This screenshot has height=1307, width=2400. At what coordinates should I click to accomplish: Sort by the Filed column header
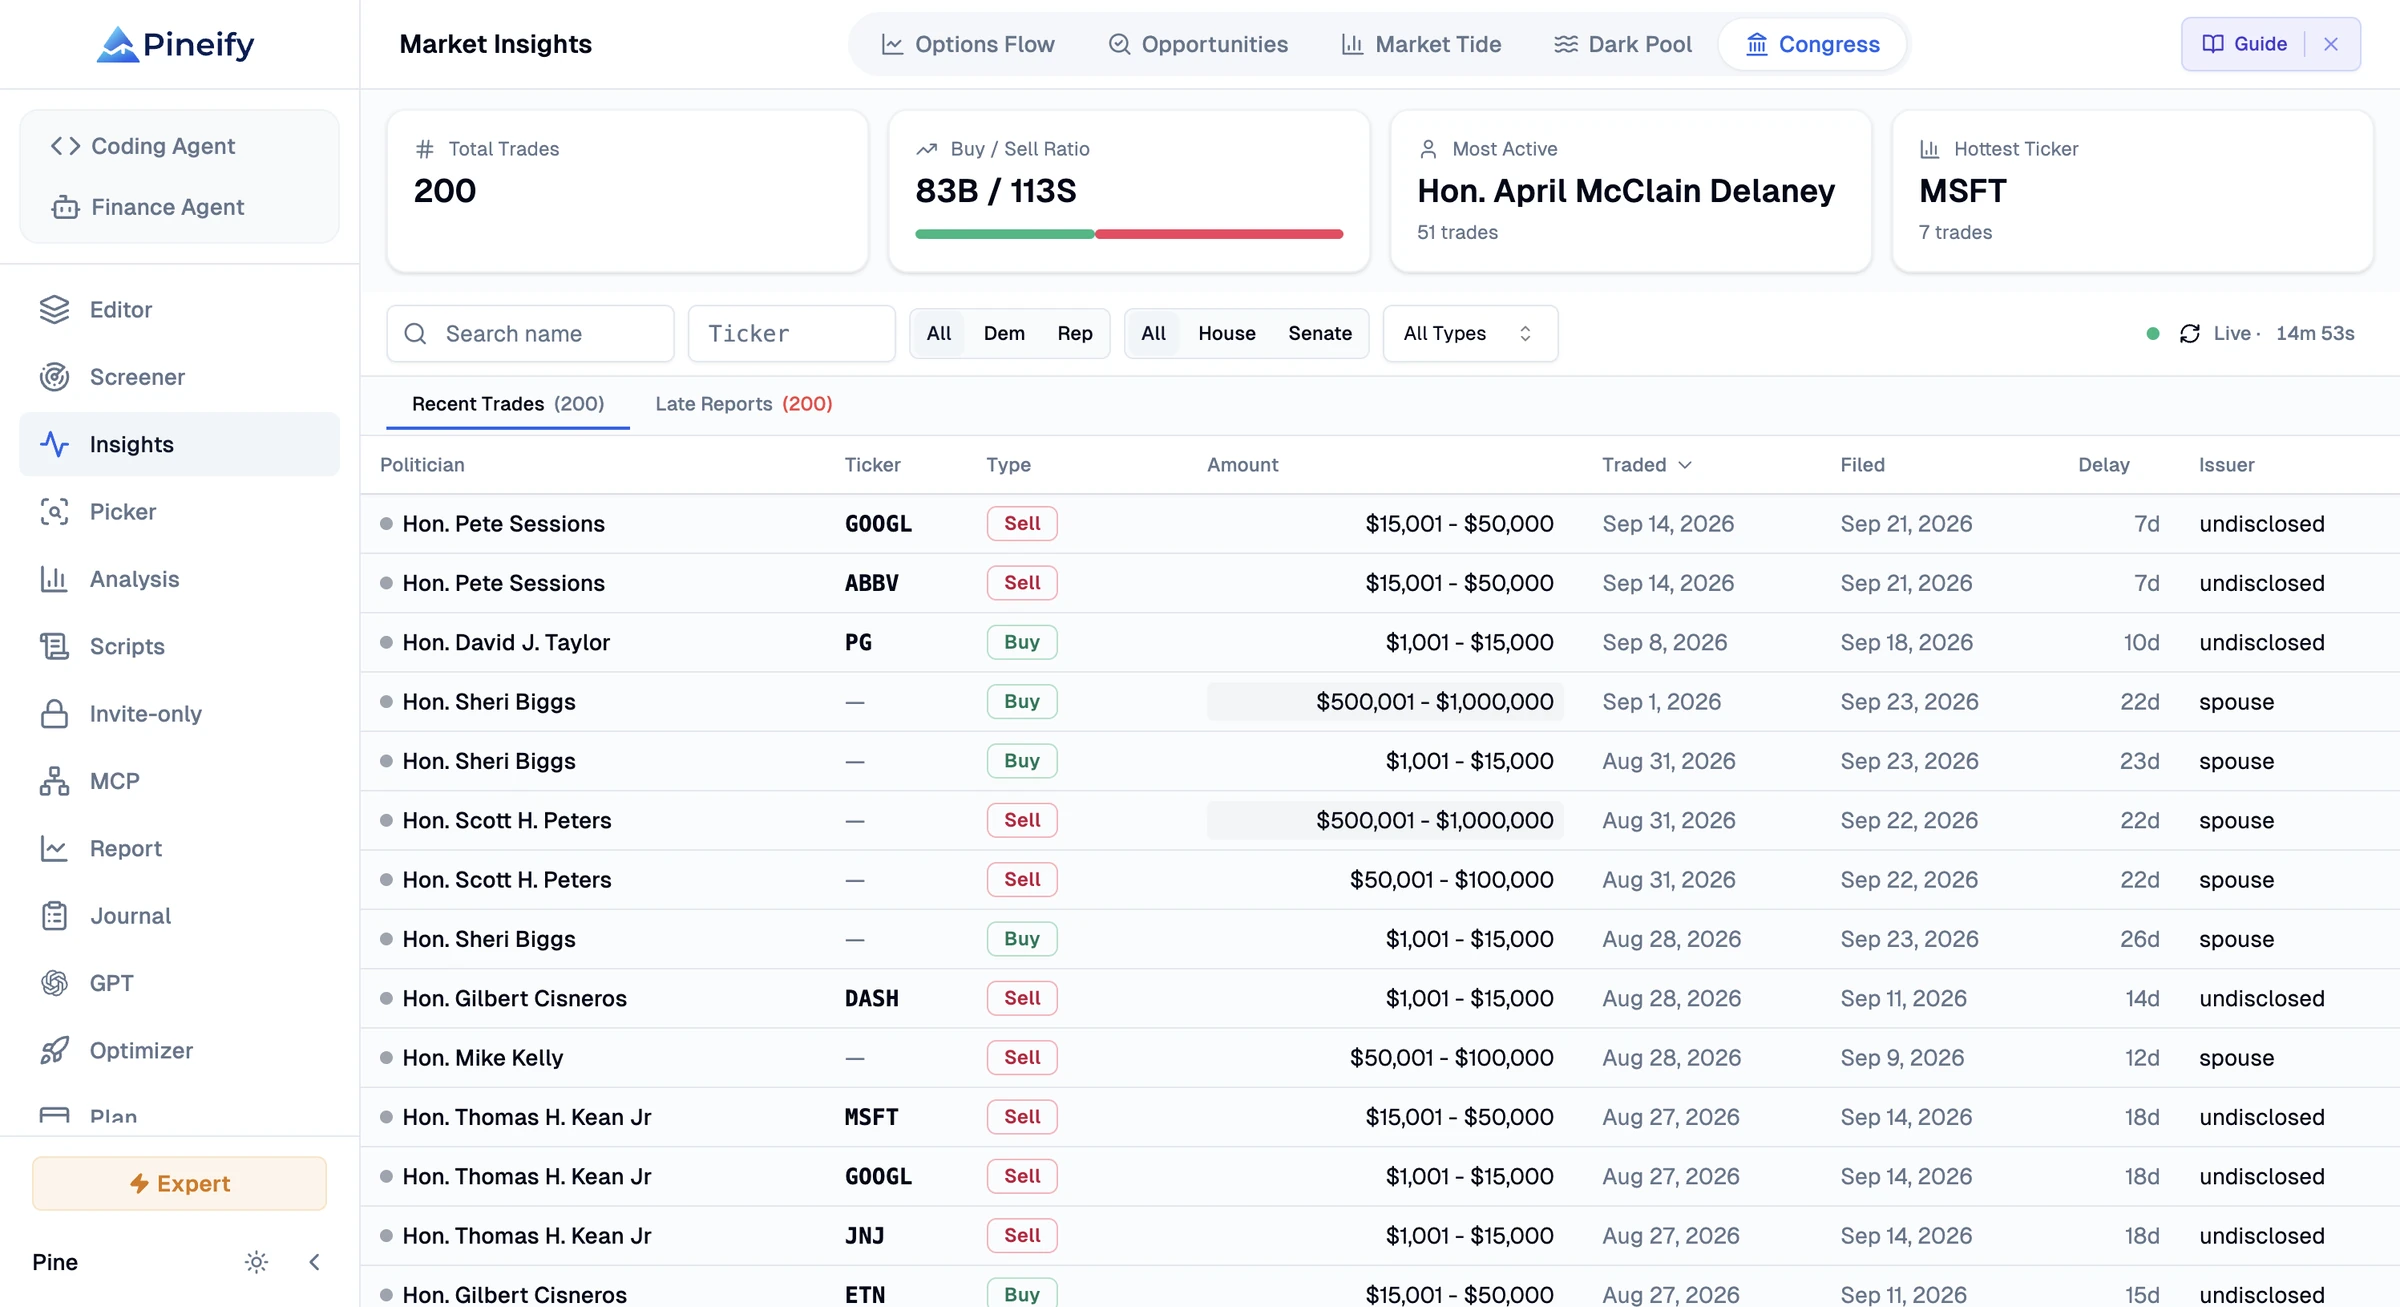coord(1862,465)
